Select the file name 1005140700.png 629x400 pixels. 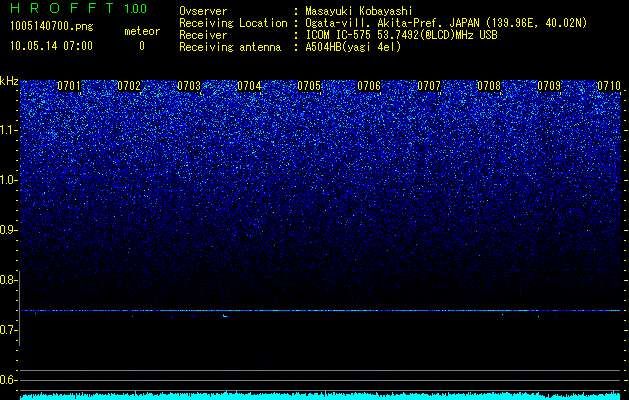coord(51,27)
